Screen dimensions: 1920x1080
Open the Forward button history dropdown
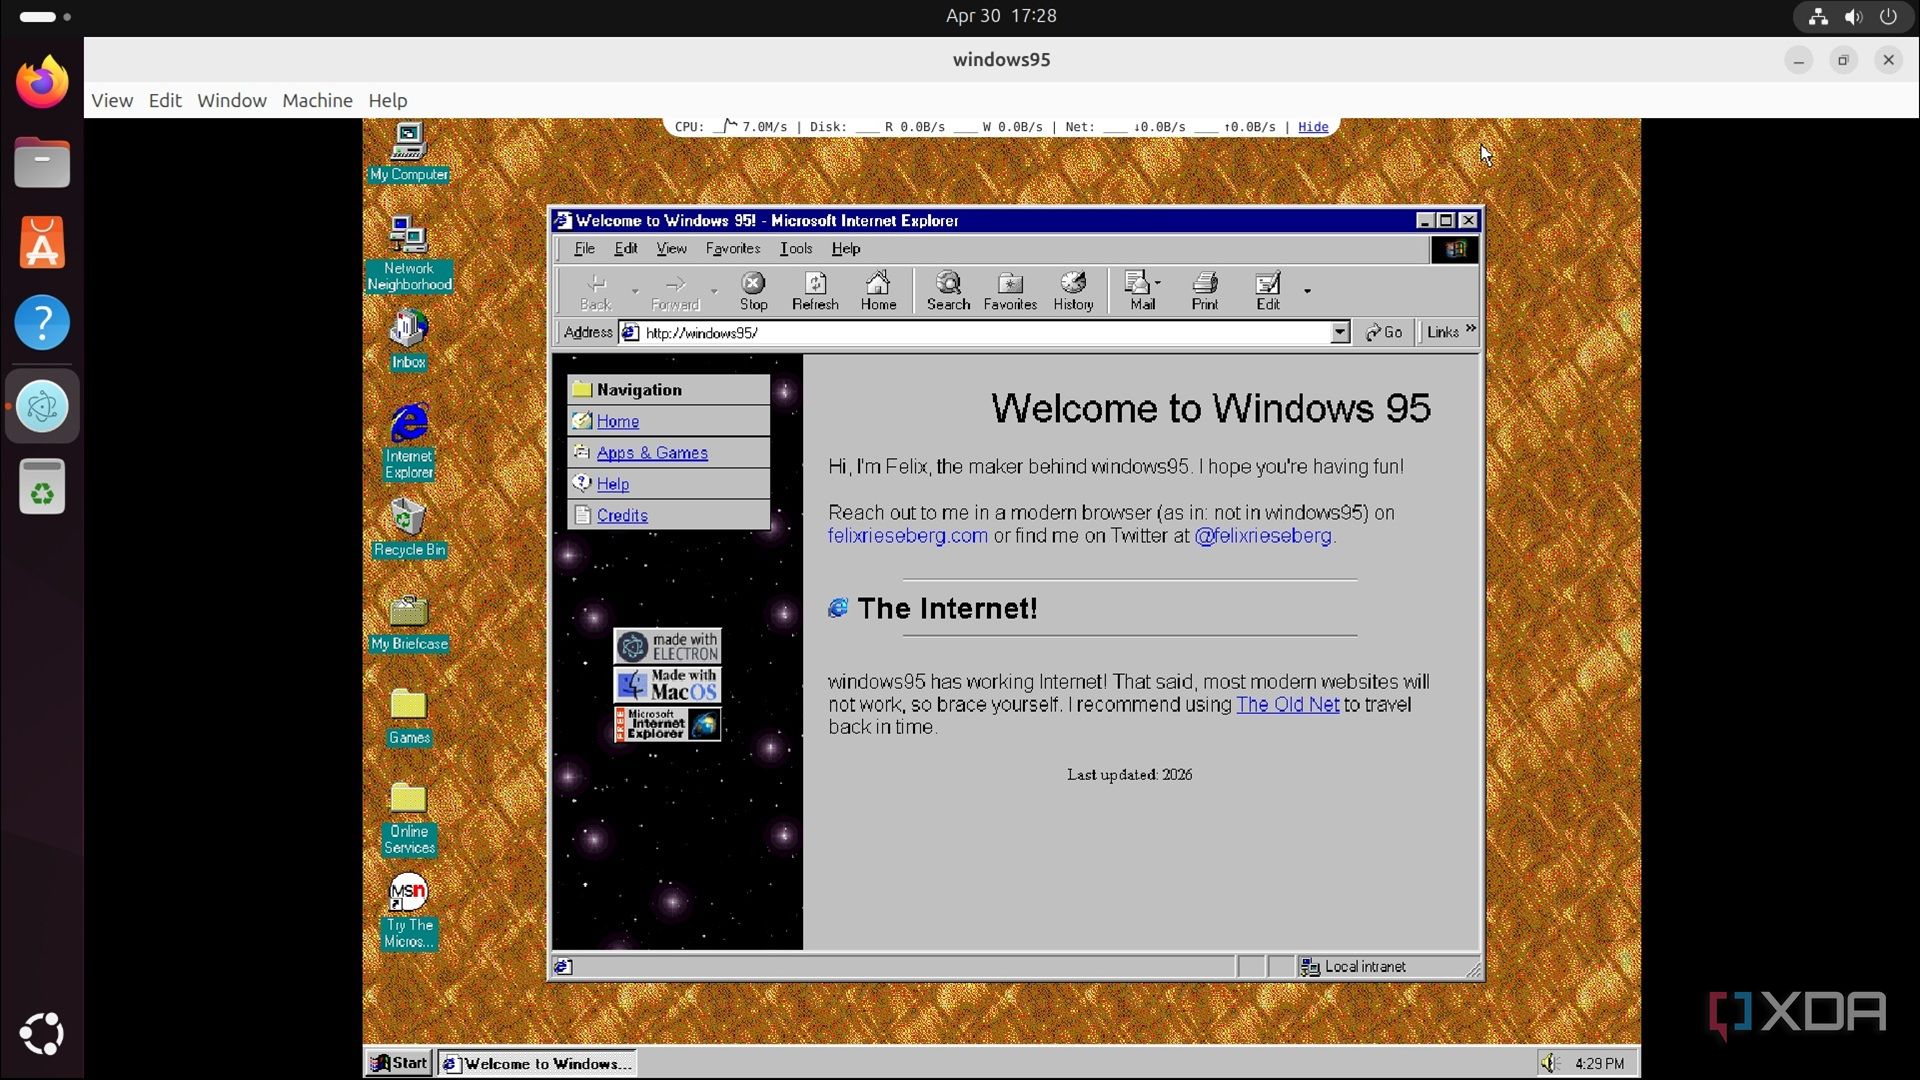[x=714, y=292]
